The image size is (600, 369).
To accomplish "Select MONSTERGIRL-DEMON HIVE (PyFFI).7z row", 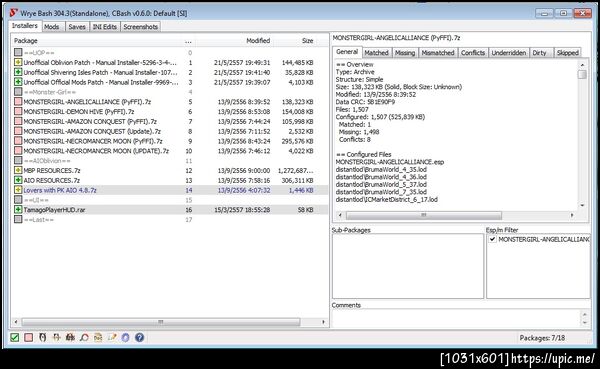I will coord(170,111).
